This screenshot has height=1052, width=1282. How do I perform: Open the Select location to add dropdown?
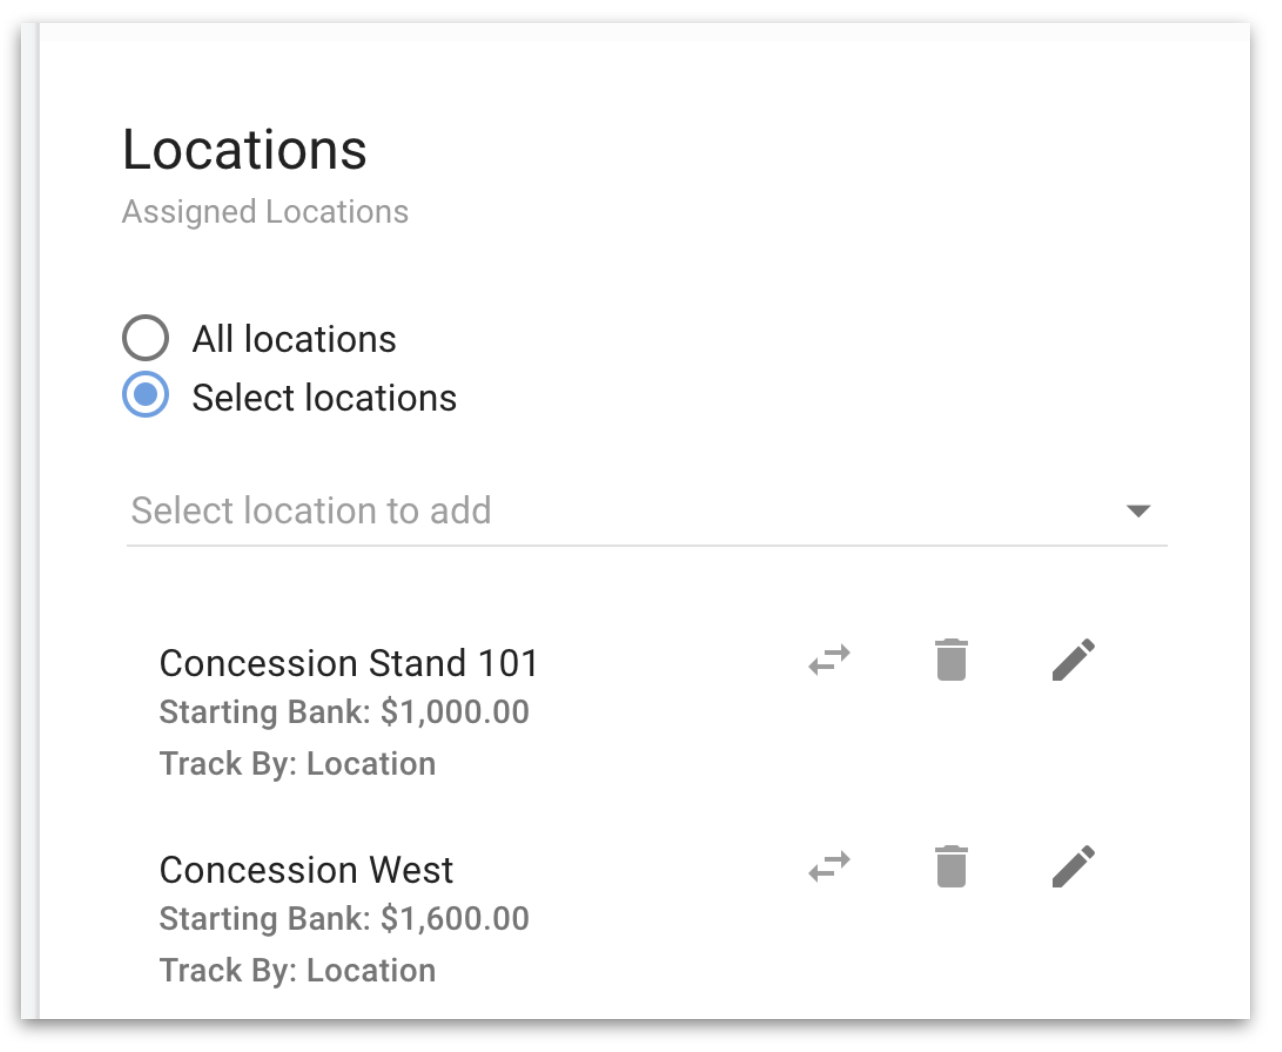pyautogui.click(x=647, y=511)
